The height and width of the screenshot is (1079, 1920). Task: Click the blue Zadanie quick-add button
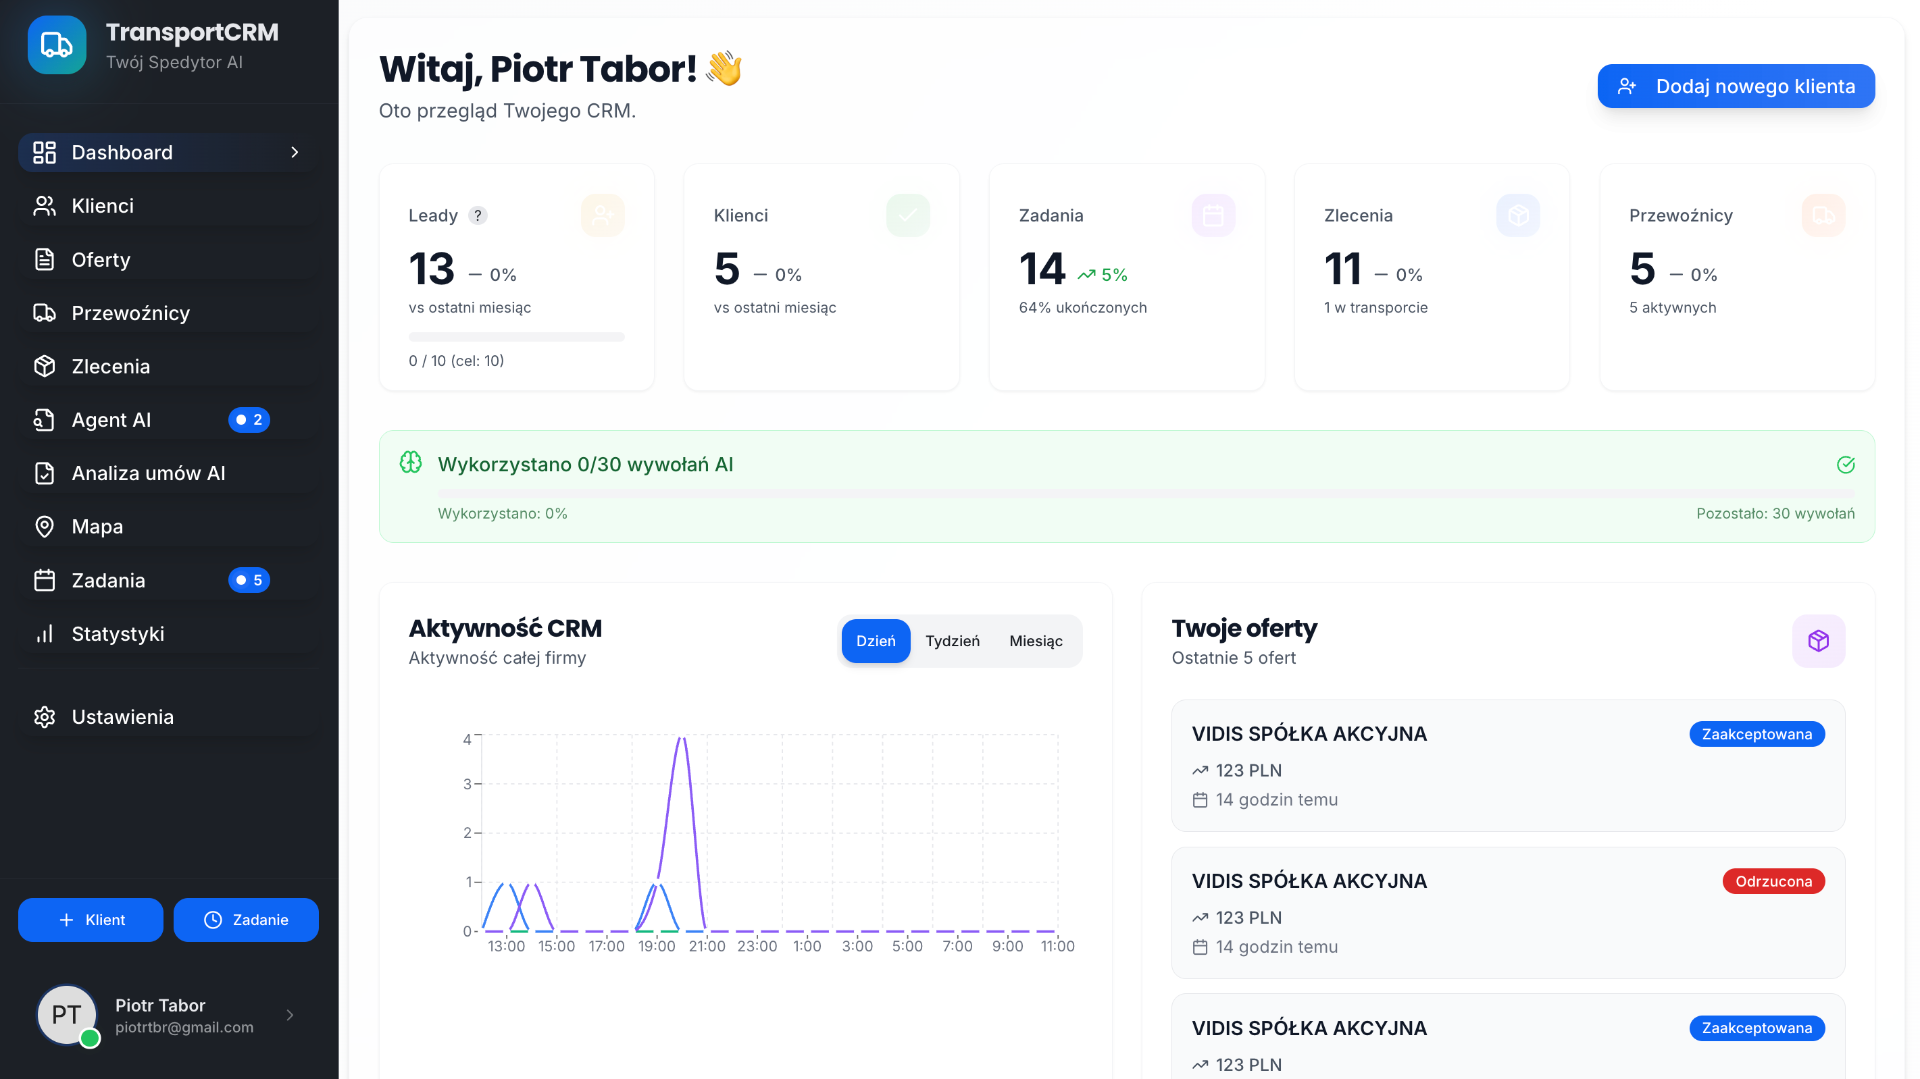[246, 920]
